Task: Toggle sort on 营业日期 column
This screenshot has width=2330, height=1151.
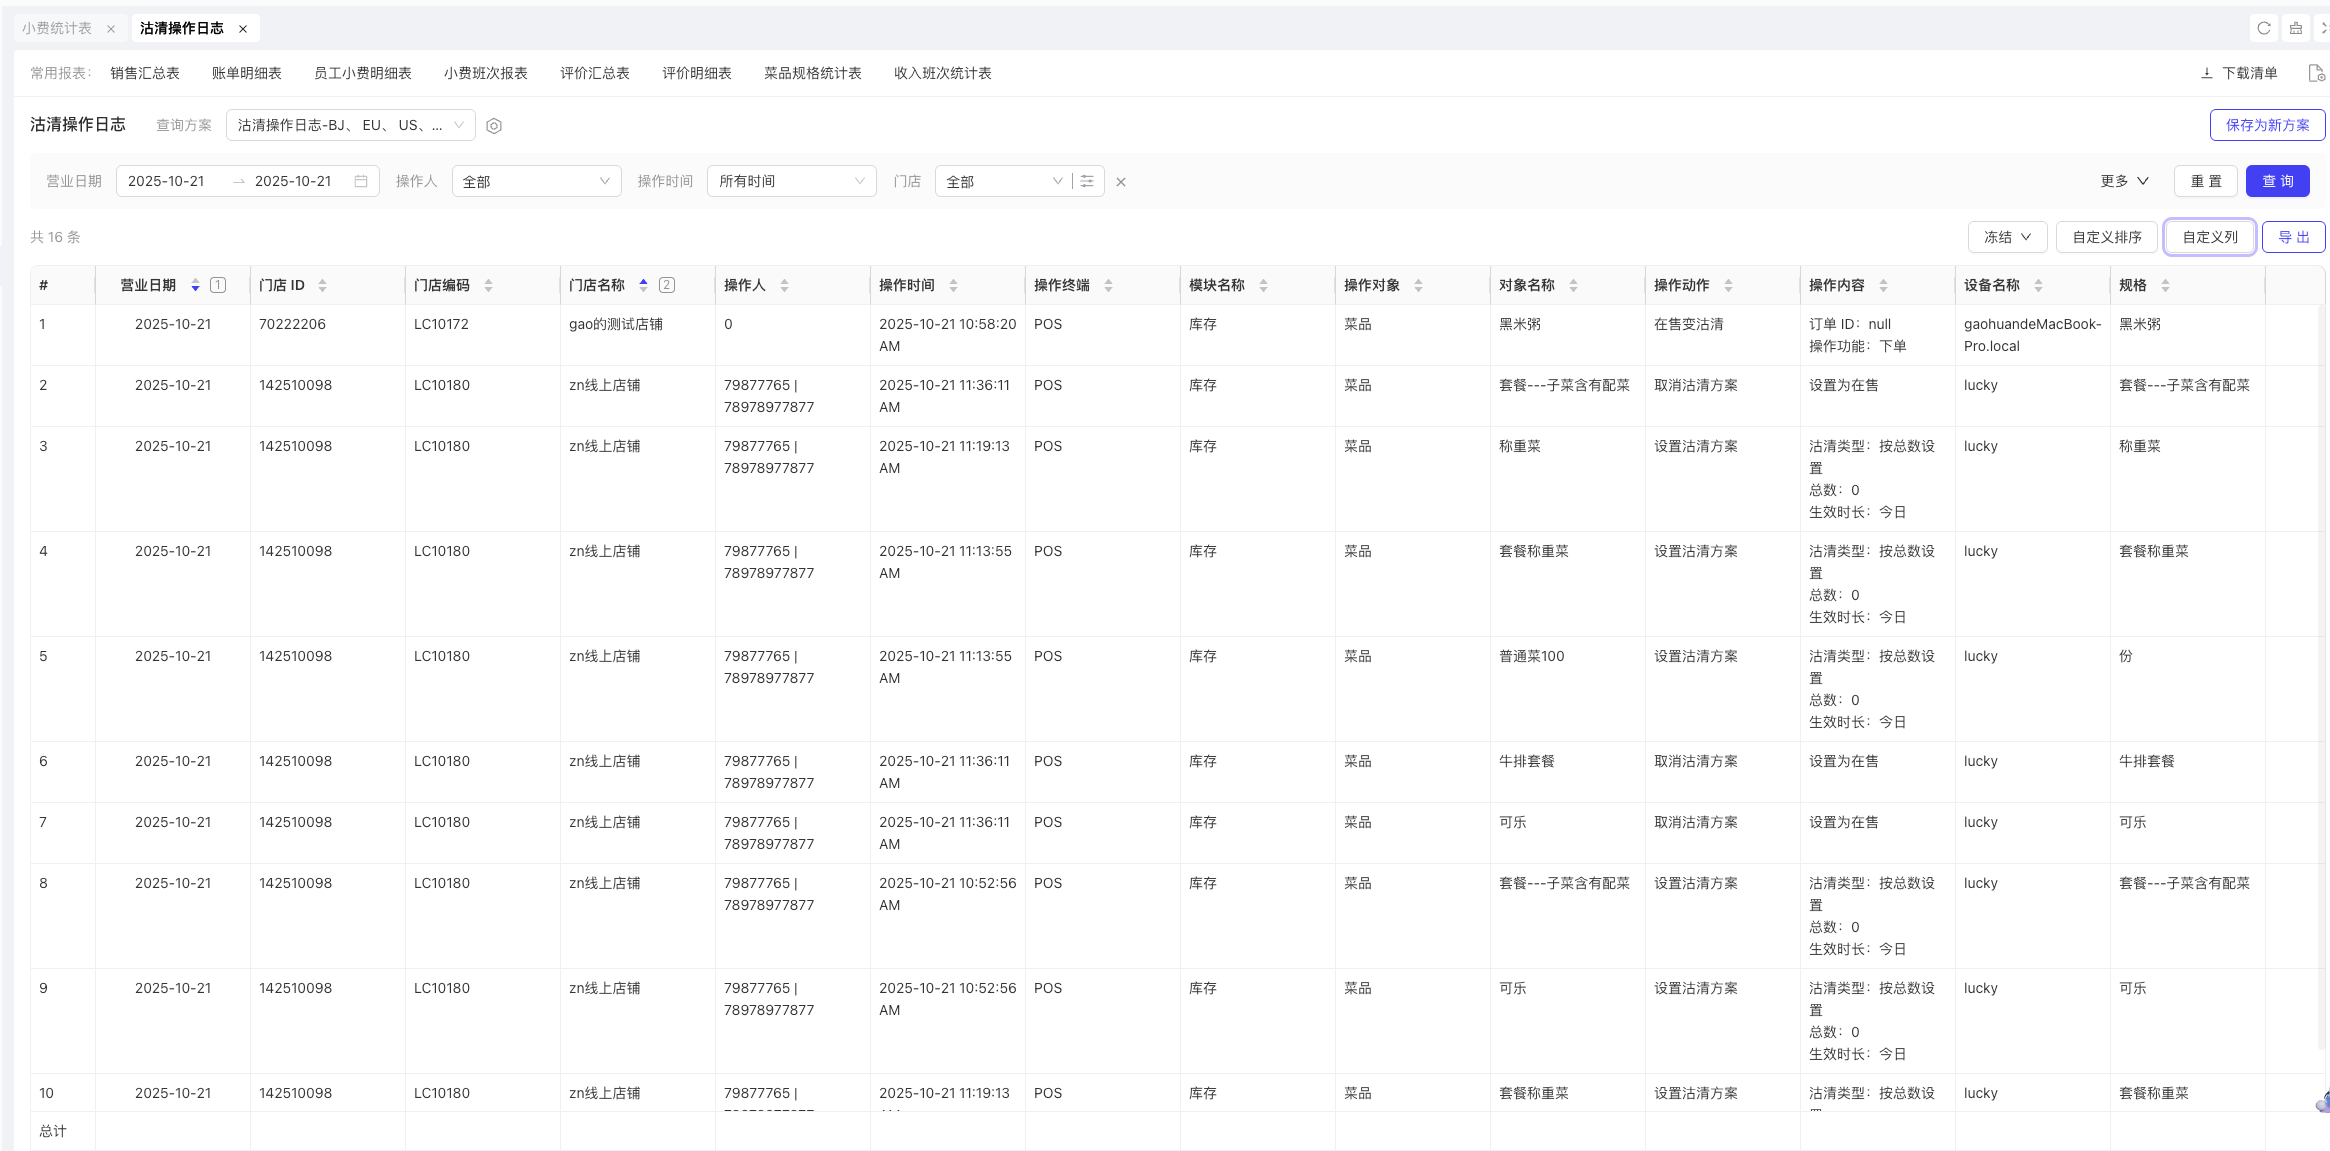Action: pos(196,285)
